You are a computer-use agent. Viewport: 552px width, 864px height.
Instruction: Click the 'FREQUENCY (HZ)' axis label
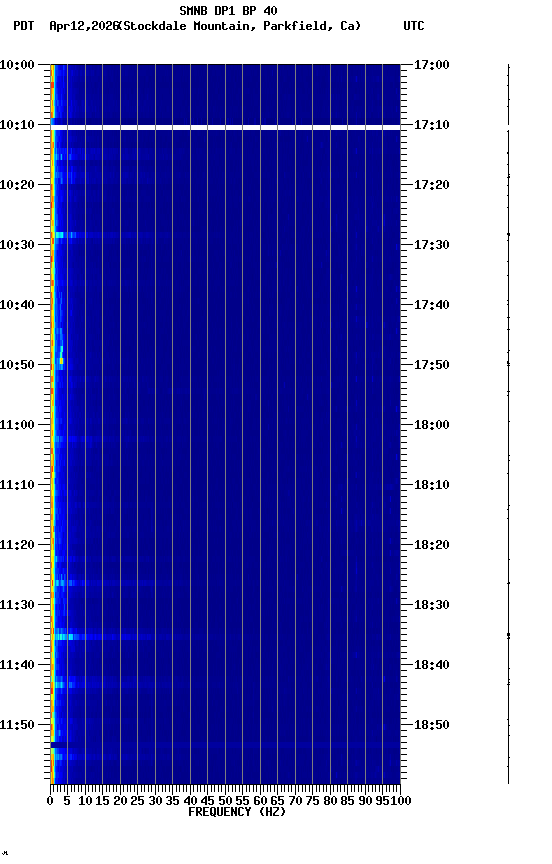coord(237,812)
